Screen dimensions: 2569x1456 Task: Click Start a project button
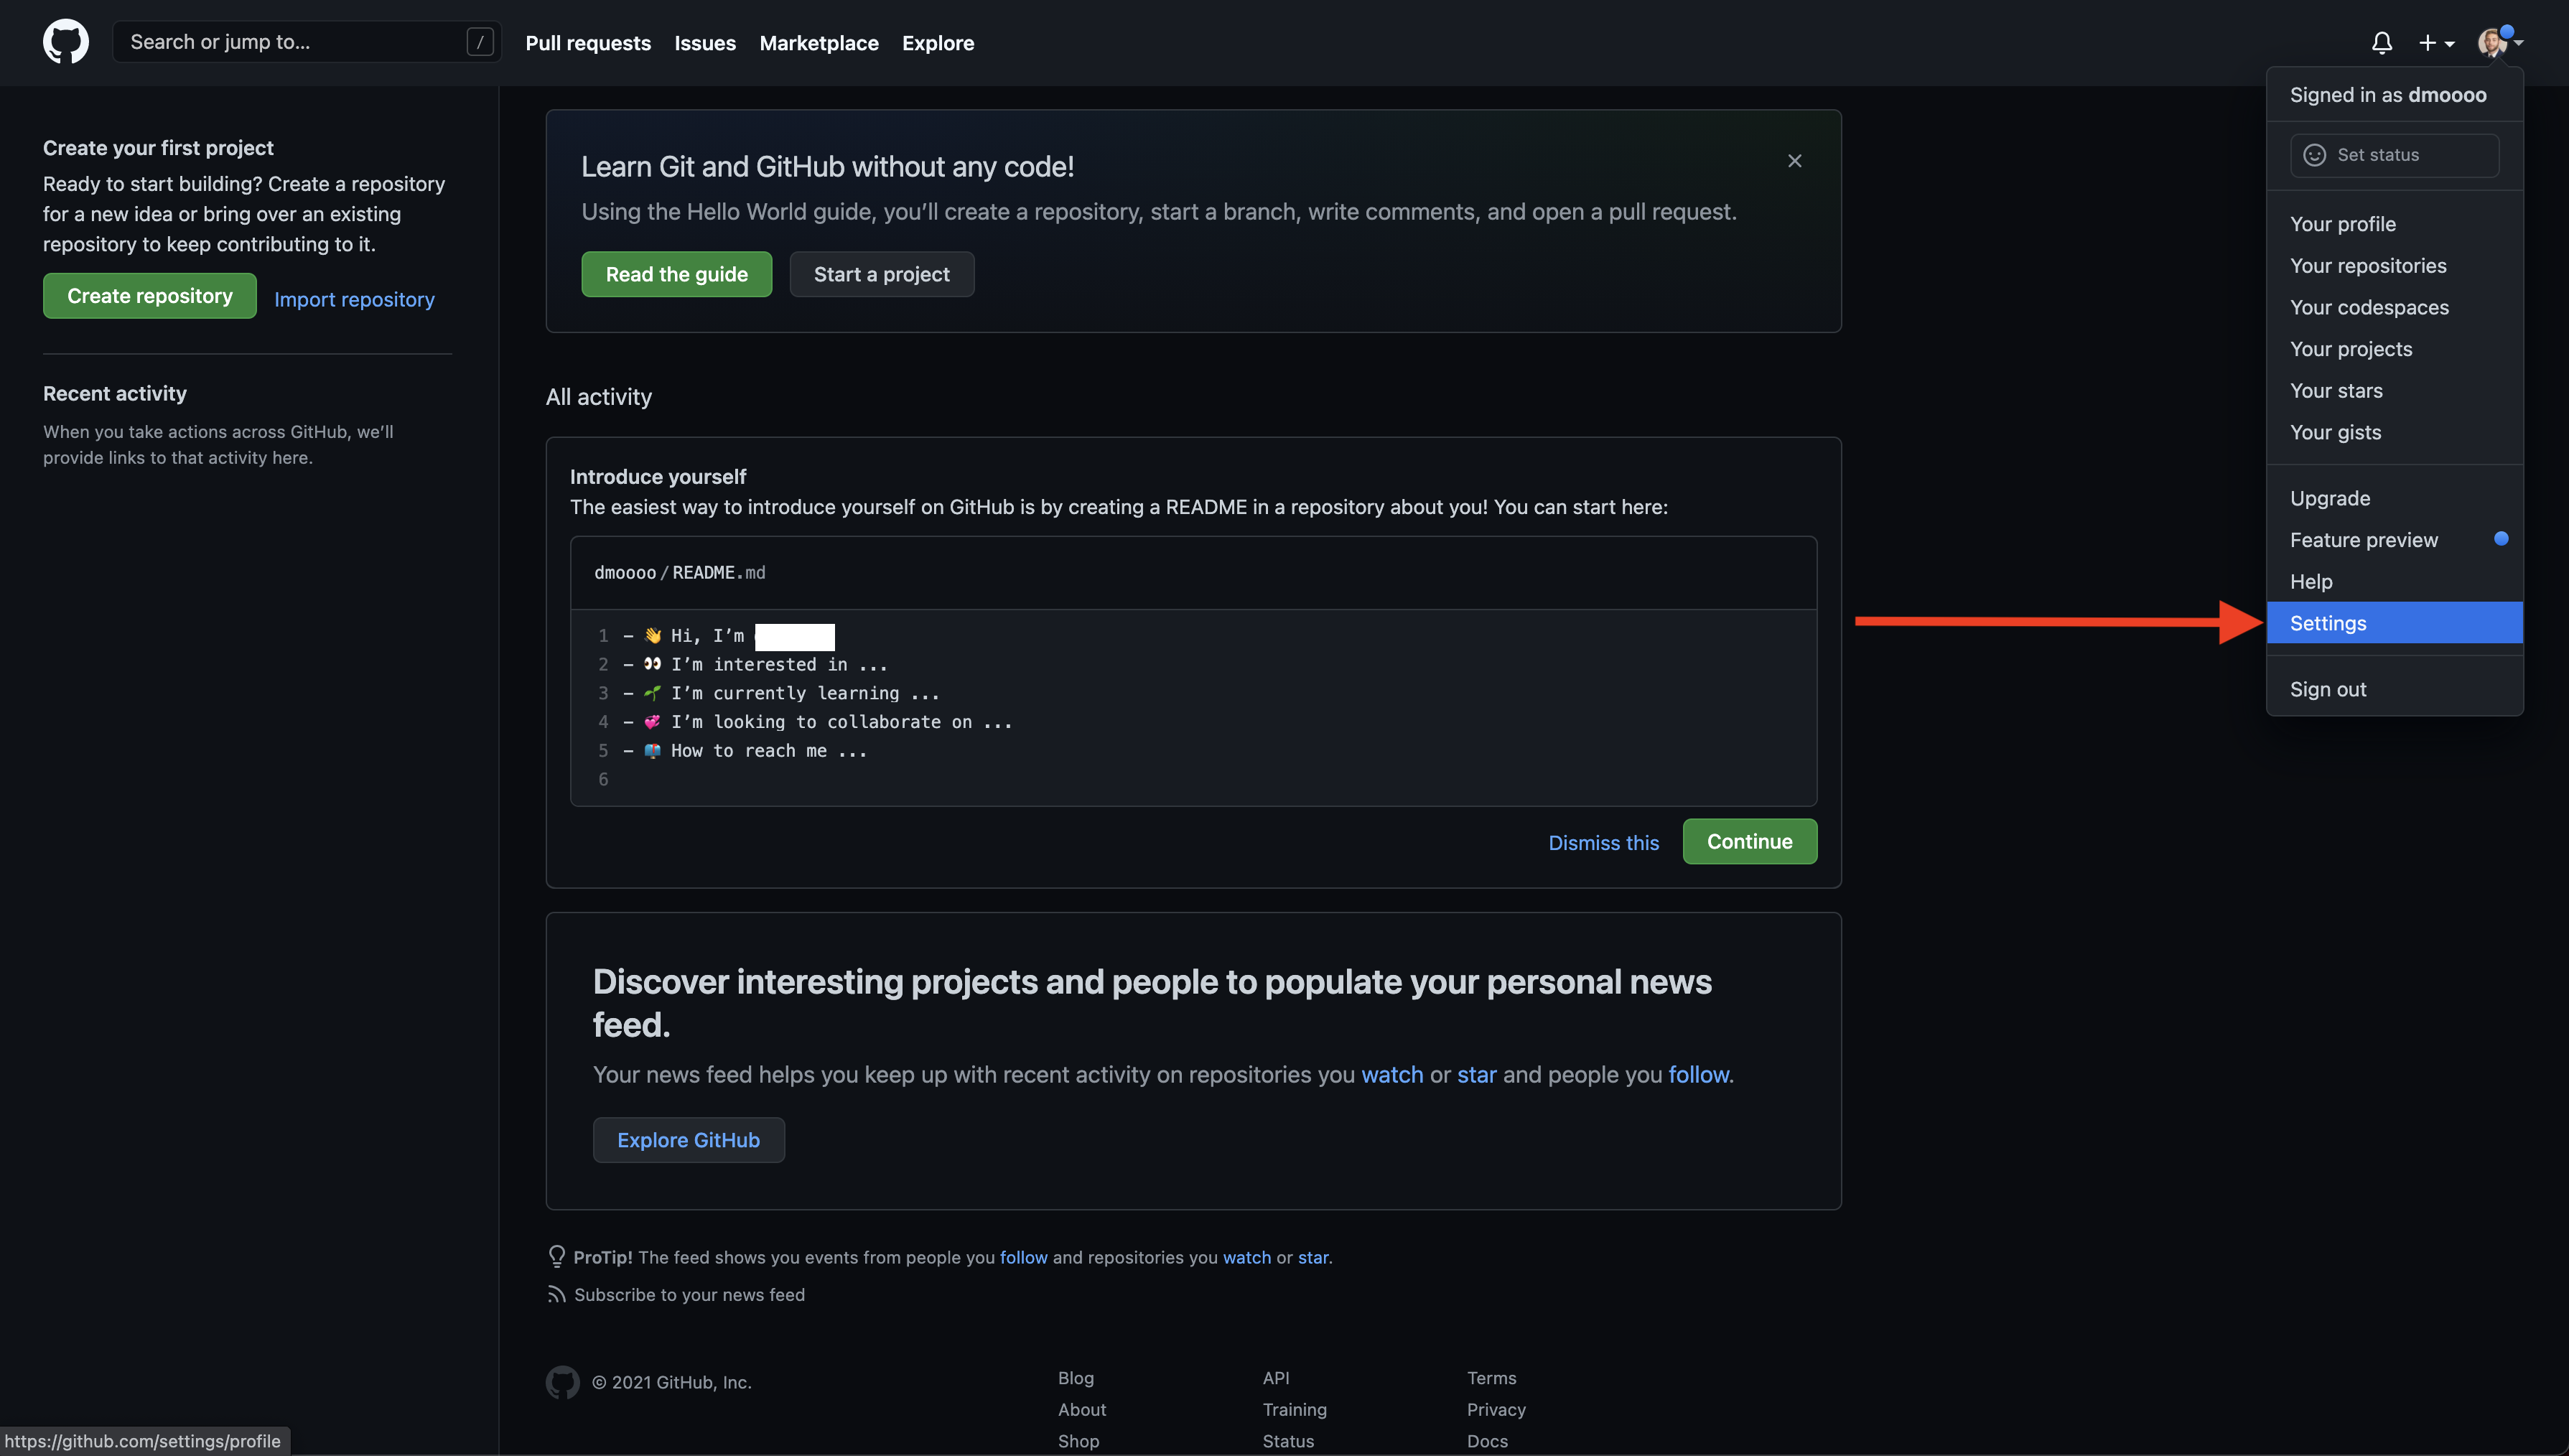(882, 274)
